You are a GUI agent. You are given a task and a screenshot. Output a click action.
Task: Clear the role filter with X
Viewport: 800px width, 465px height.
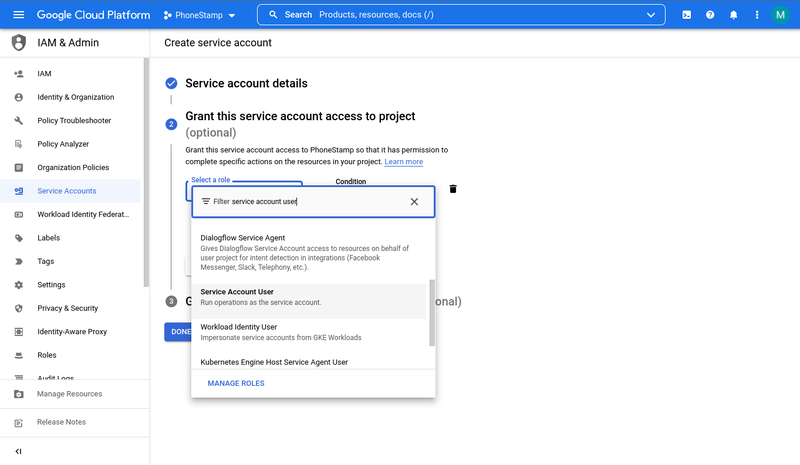click(414, 202)
